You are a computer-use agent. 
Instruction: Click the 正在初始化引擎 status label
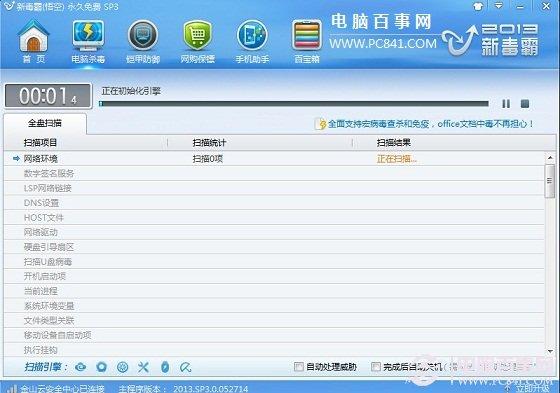pos(131,91)
